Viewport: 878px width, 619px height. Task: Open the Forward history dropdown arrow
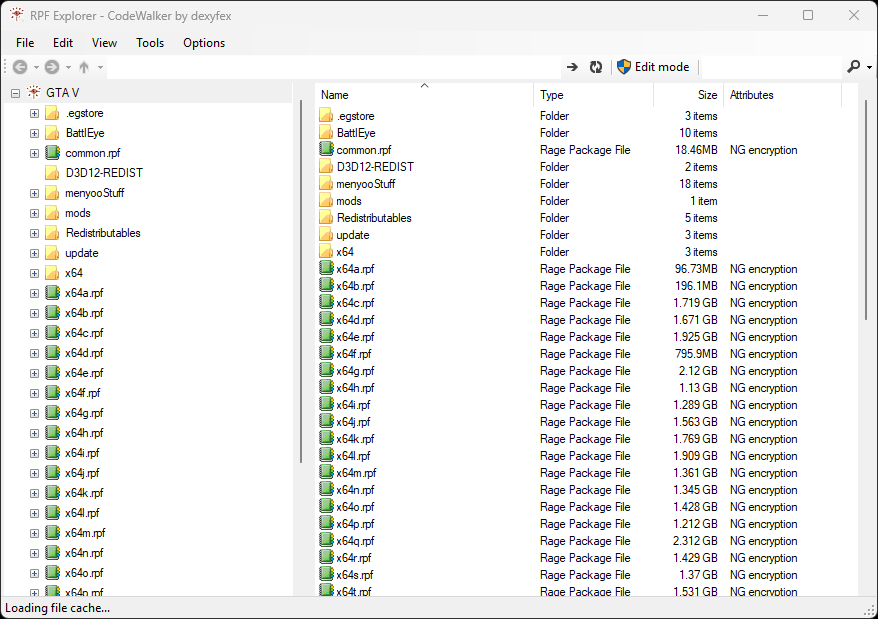(68, 68)
